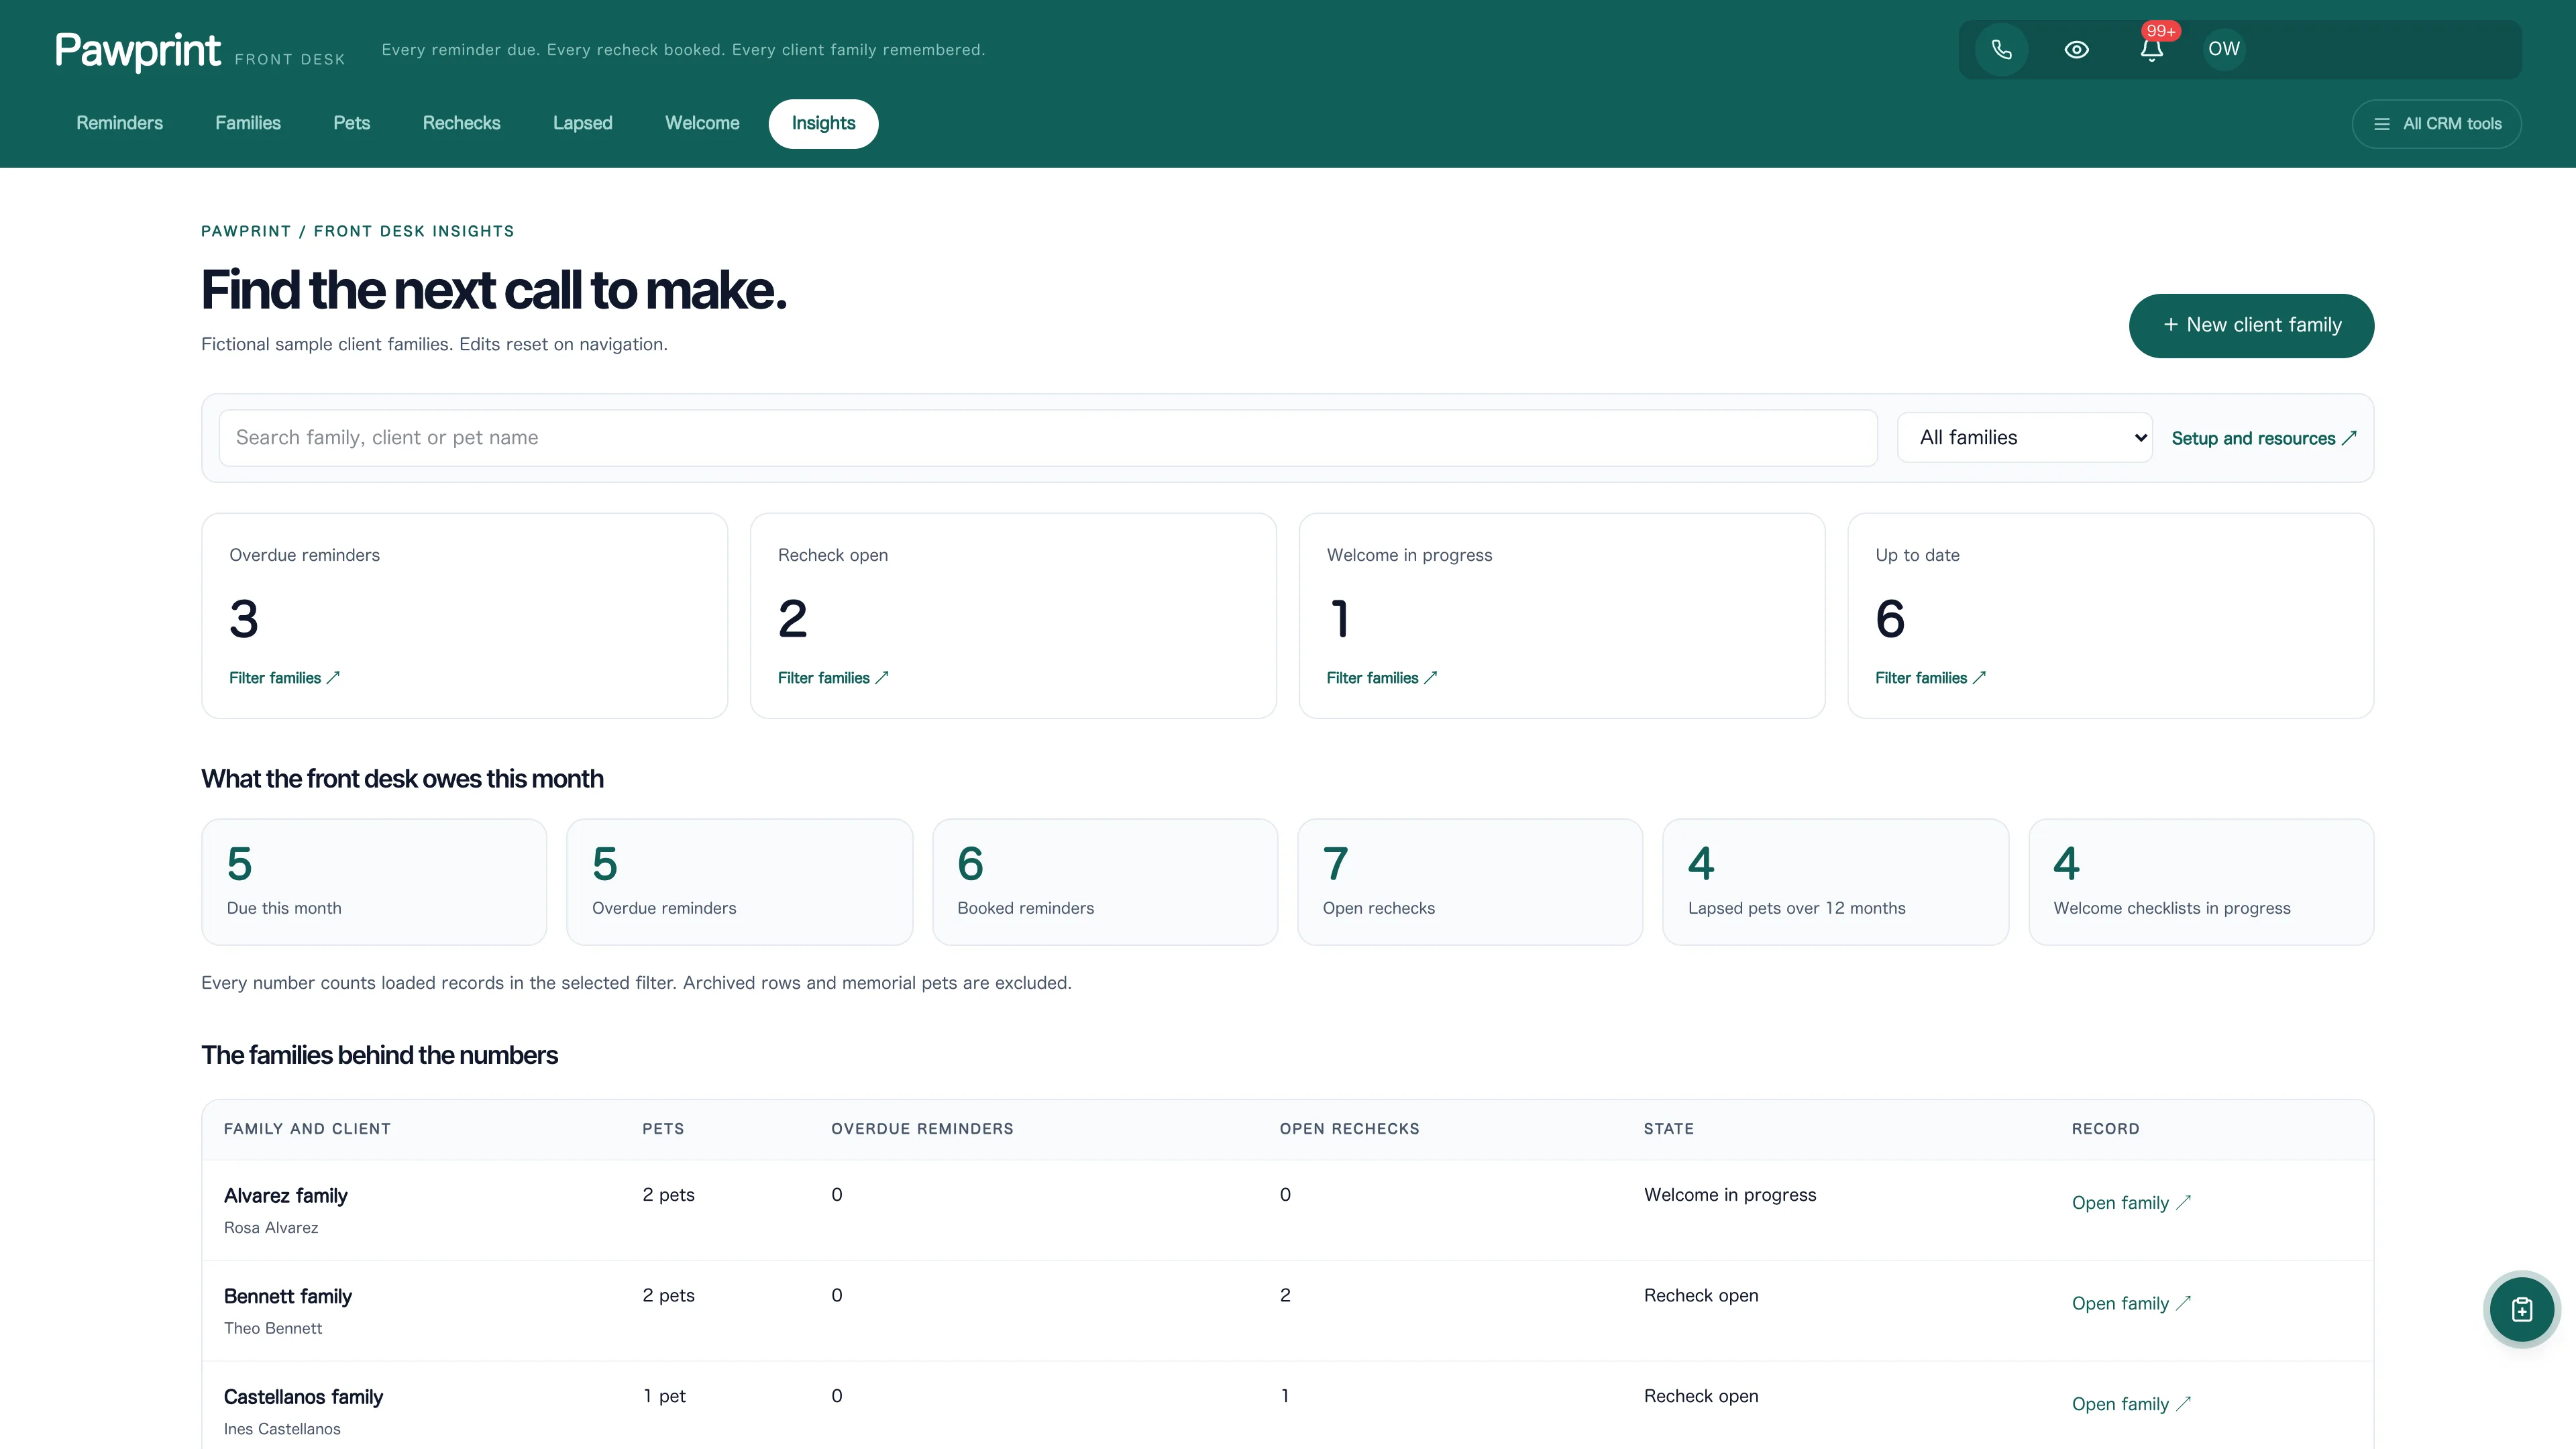
Task: Toggle the eye visibility icon in header
Action: click(x=2076, y=49)
